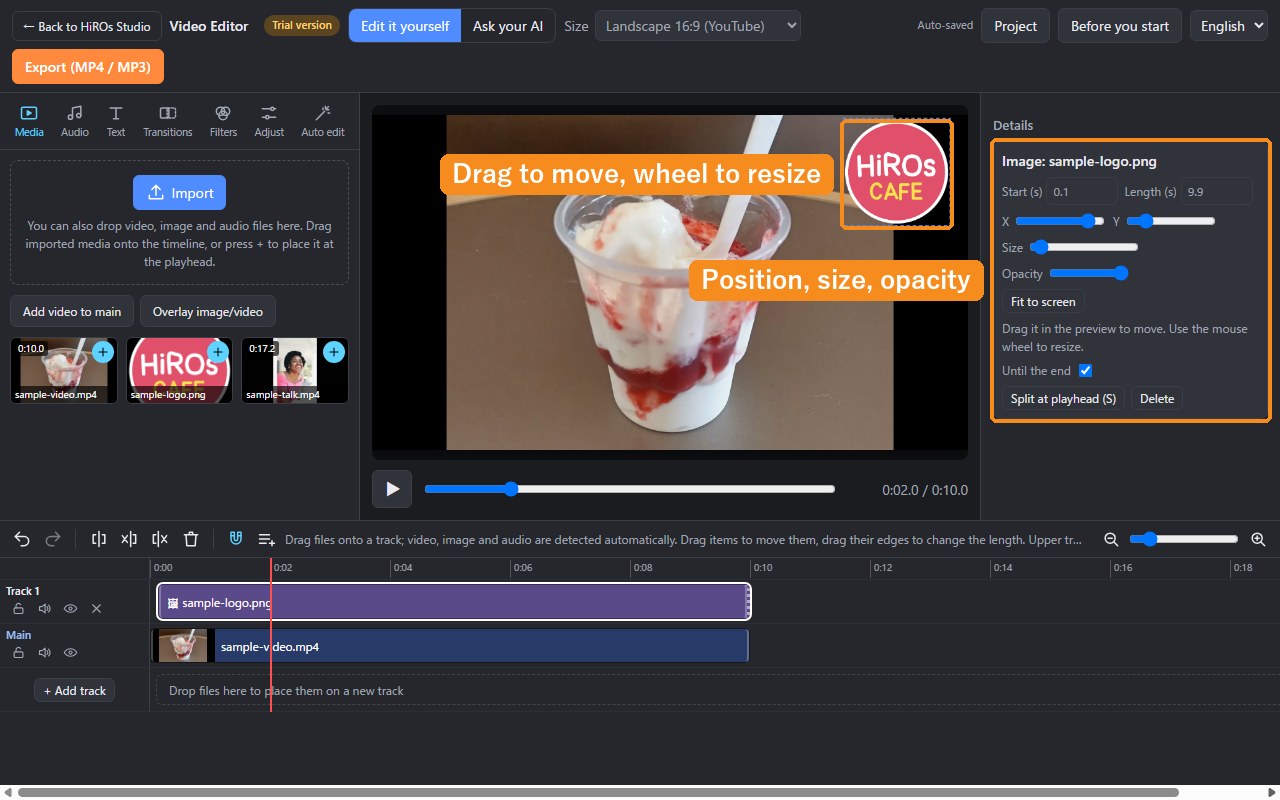Click the add track list icon
Viewport: 1280px width, 800px height.
267,539
